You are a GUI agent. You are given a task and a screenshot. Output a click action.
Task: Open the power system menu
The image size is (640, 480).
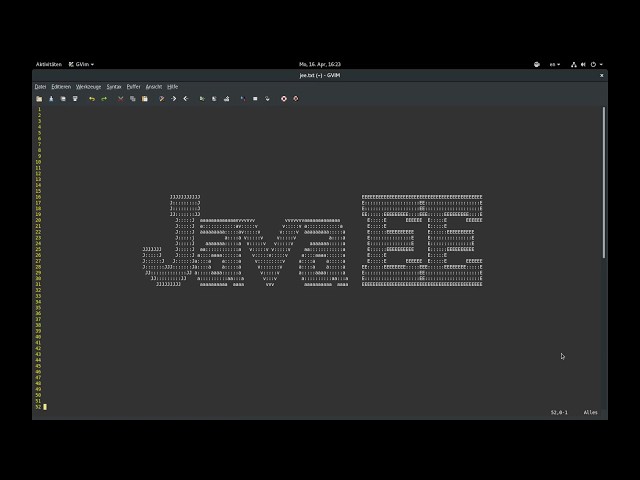(596, 64)
